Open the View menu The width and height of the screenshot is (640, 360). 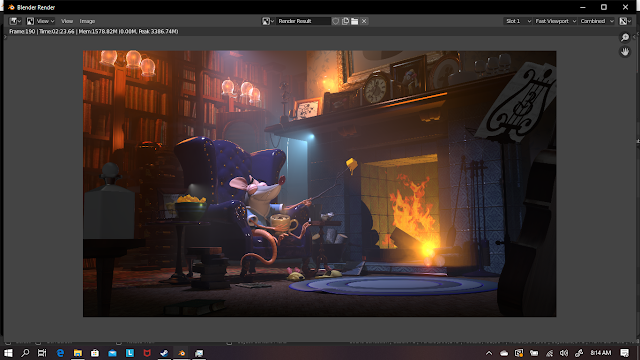click(x=67, y=21)
